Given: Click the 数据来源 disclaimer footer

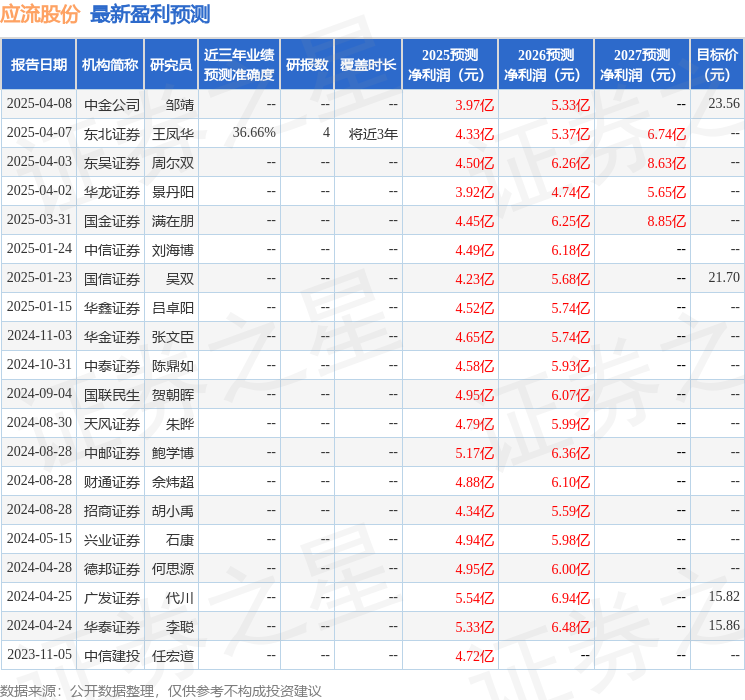Looking at the screenshot, I should 161,690.
